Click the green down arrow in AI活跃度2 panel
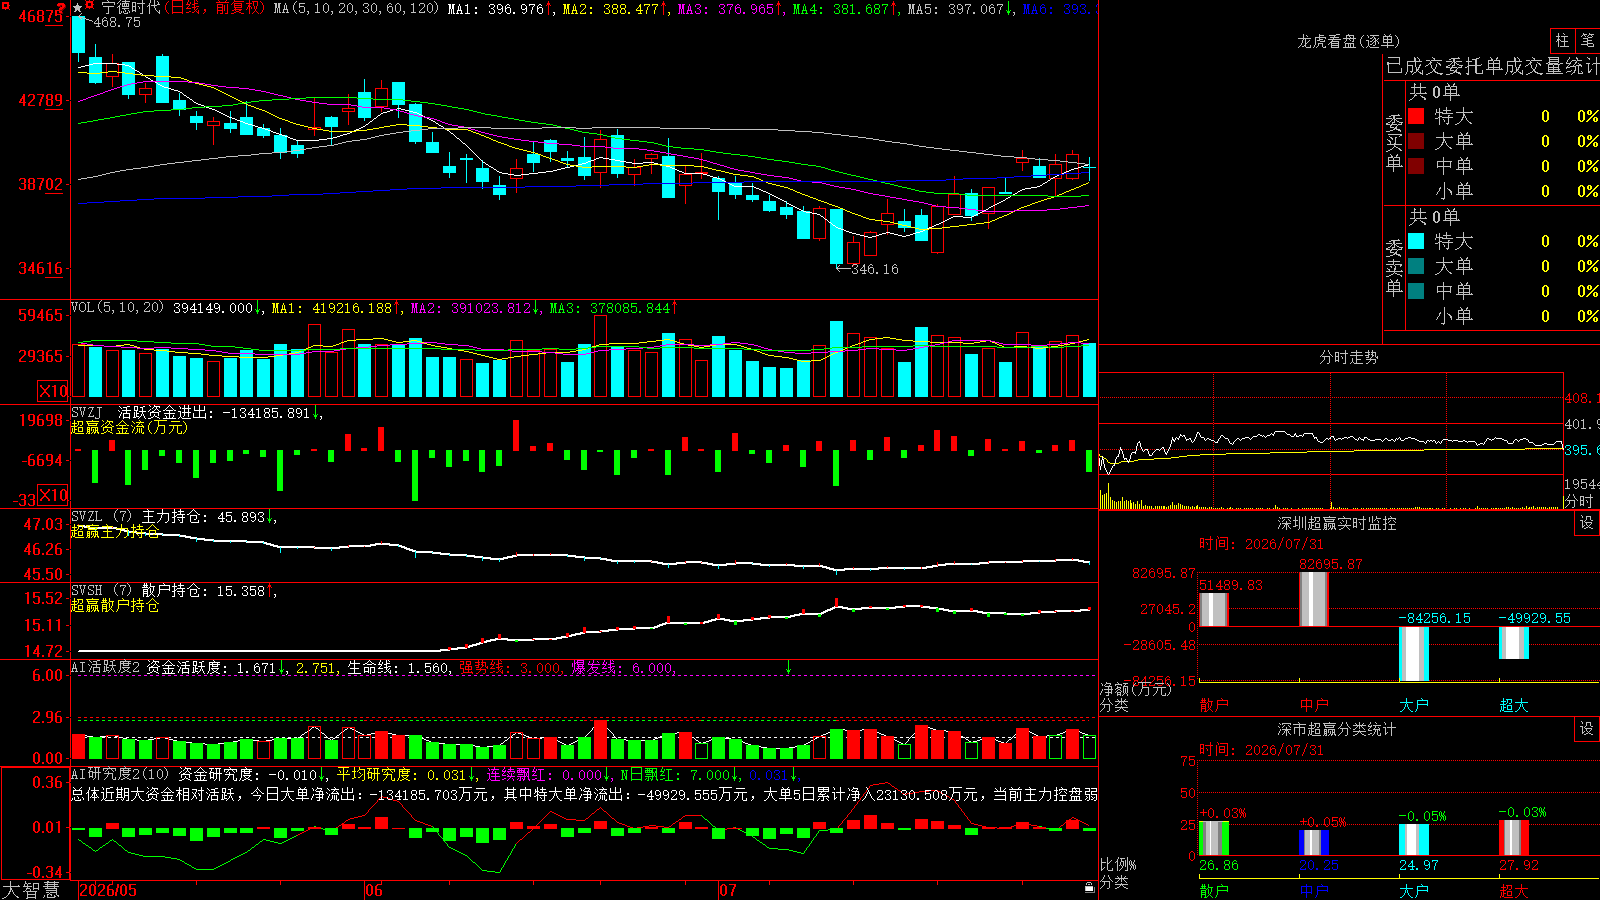1600x900 pixels. 788,667
